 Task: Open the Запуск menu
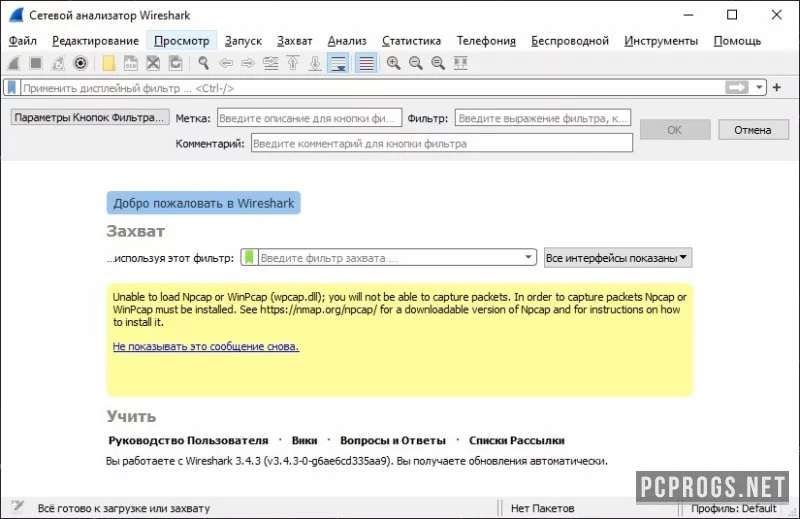coord(243,41)
